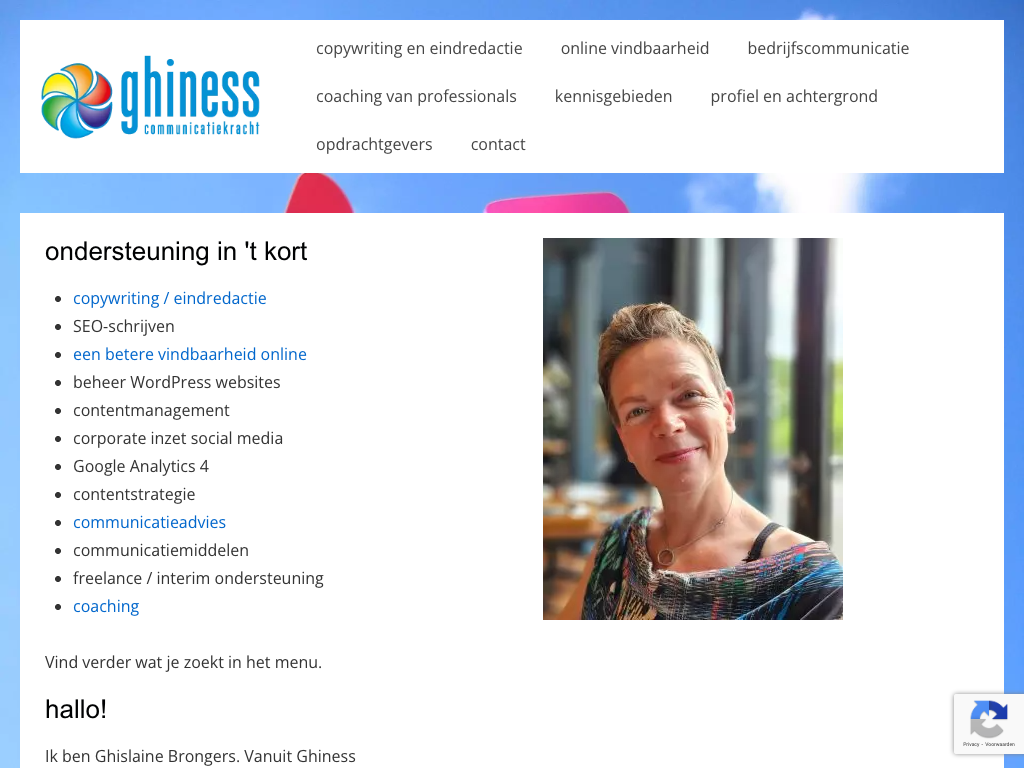This screenshot has width=1024, height=768.
Task: Open the 'profiel en achtergrond' menu item
Action: coord(793,97)
